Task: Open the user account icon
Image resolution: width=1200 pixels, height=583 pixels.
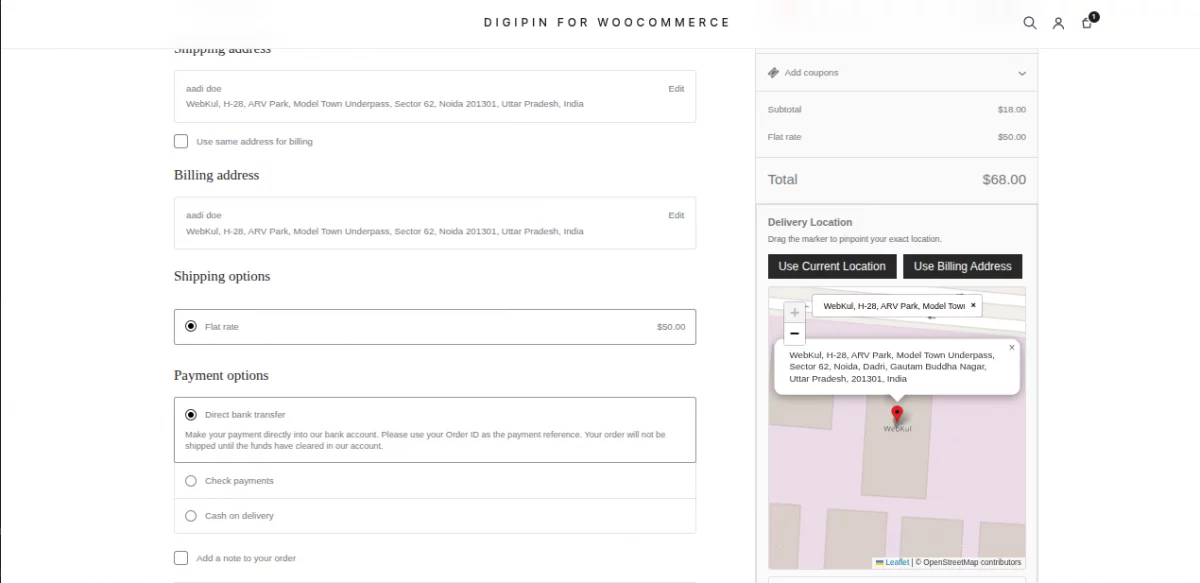Action: pyautogui.click(x=1058, y=23)
